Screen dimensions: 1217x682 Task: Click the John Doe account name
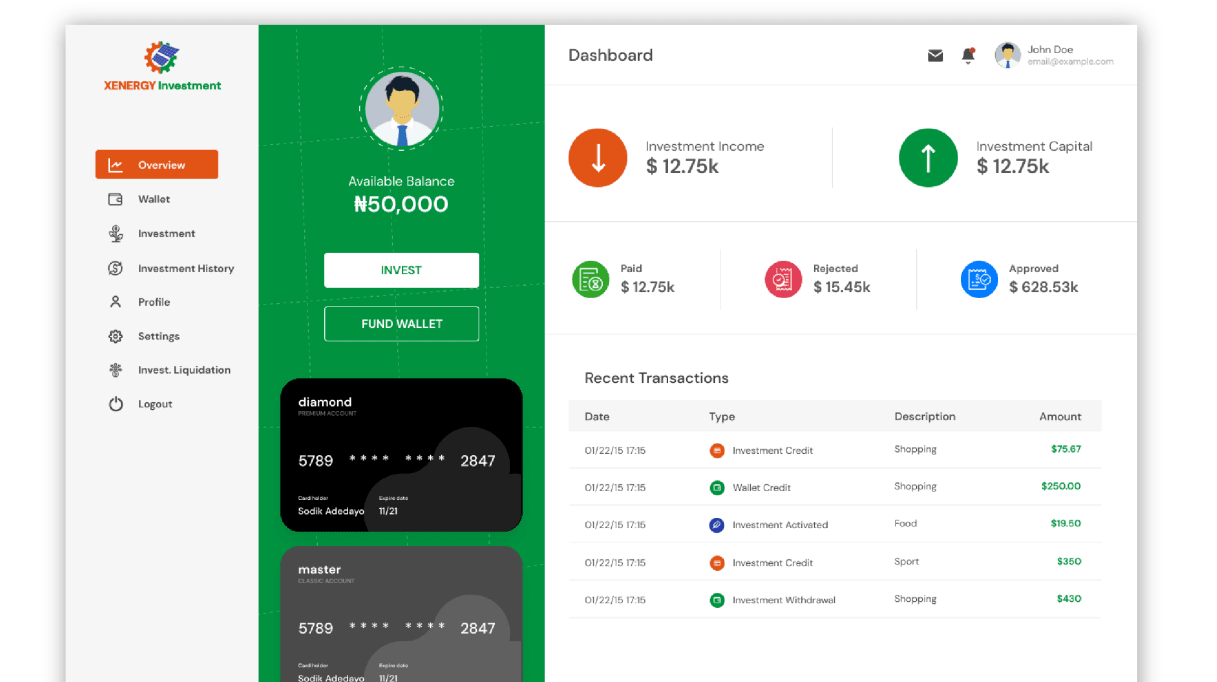[1050, 49]
